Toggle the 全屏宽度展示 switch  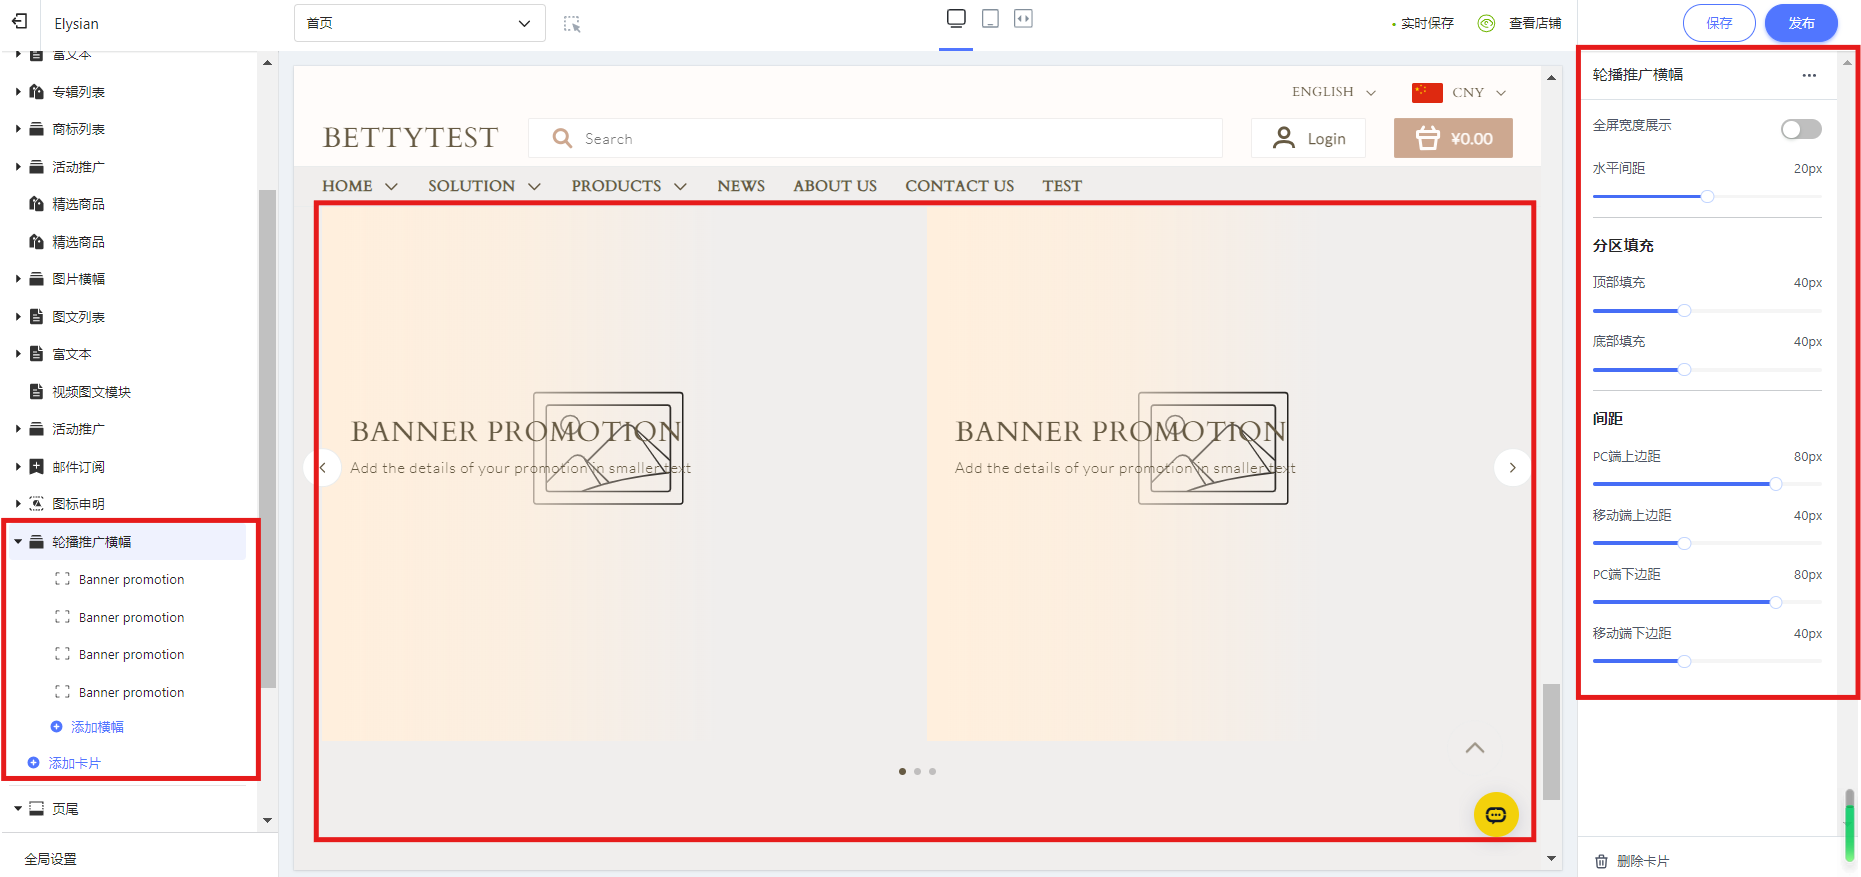coord(1800,129)
